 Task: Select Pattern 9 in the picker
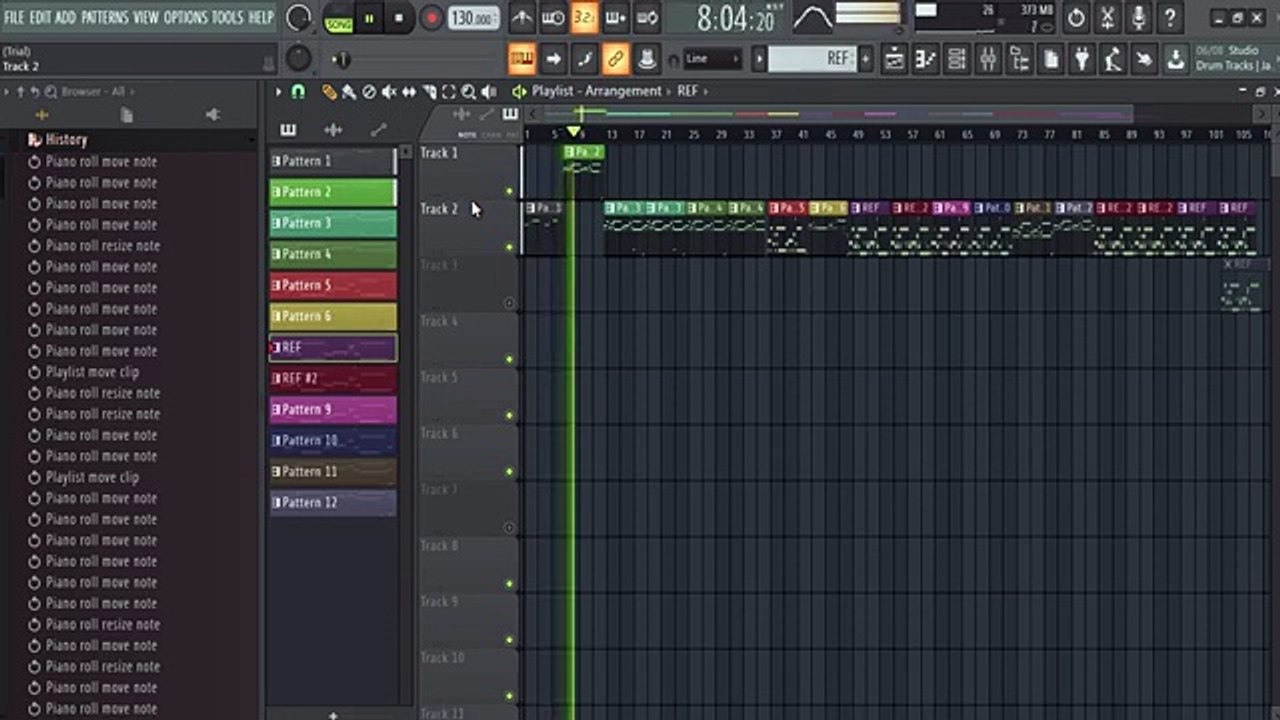(333, 409)
